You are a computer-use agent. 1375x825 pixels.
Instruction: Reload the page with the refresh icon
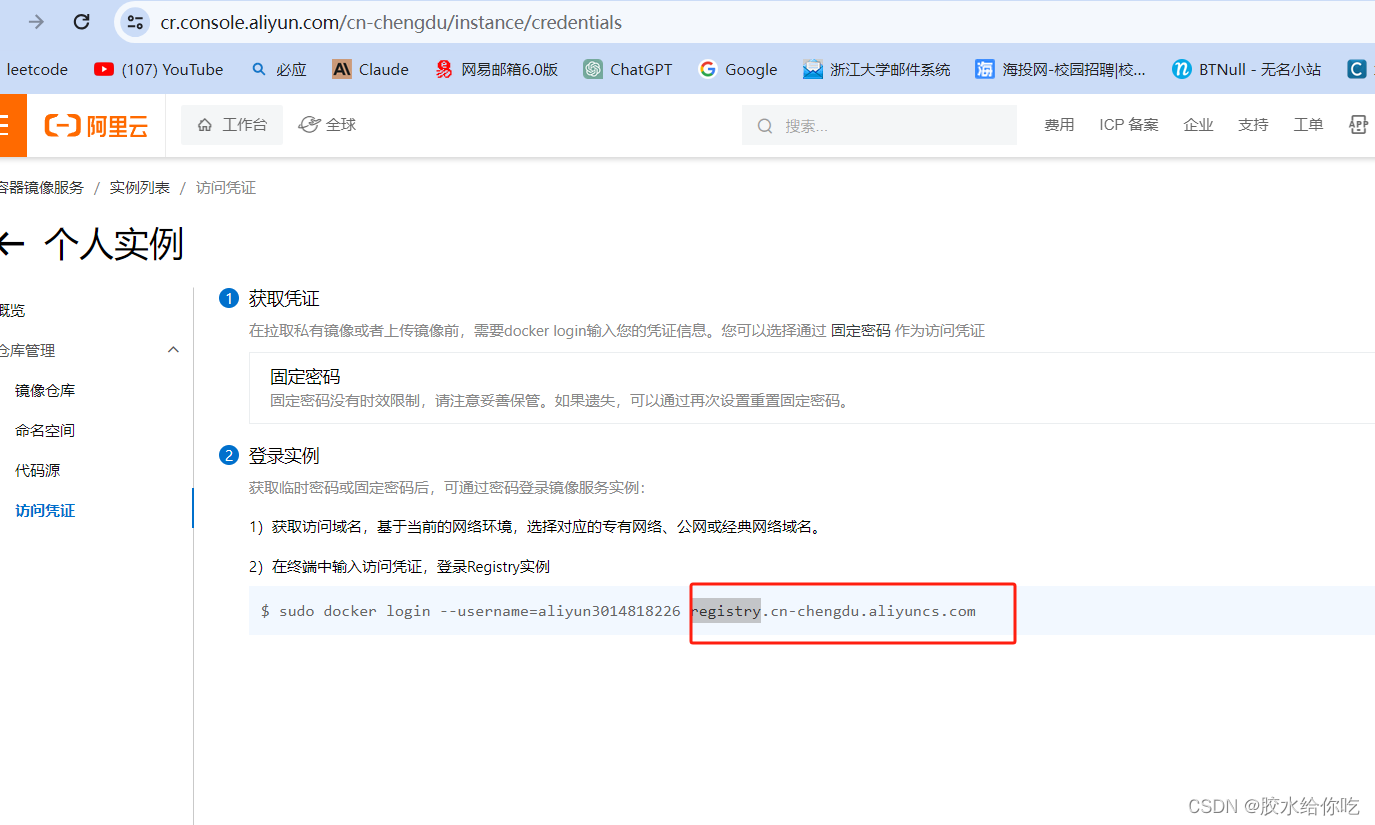click(82, 21)
